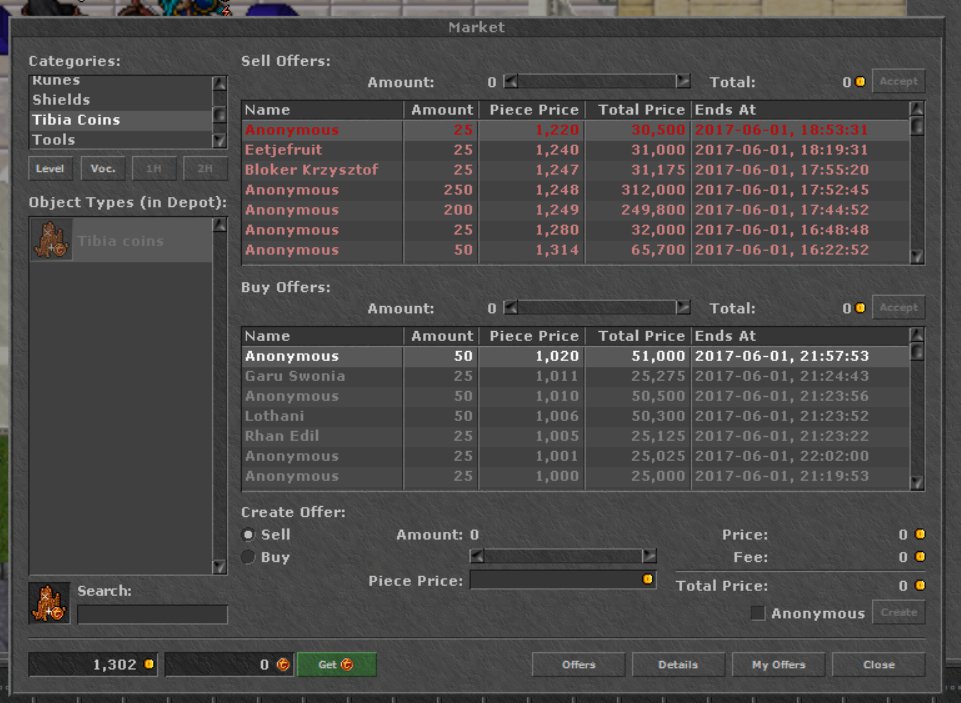This screenshot has width=961, height=703.
Task: Click the Sell Offers Amount slider track
Action: [597, 81]
